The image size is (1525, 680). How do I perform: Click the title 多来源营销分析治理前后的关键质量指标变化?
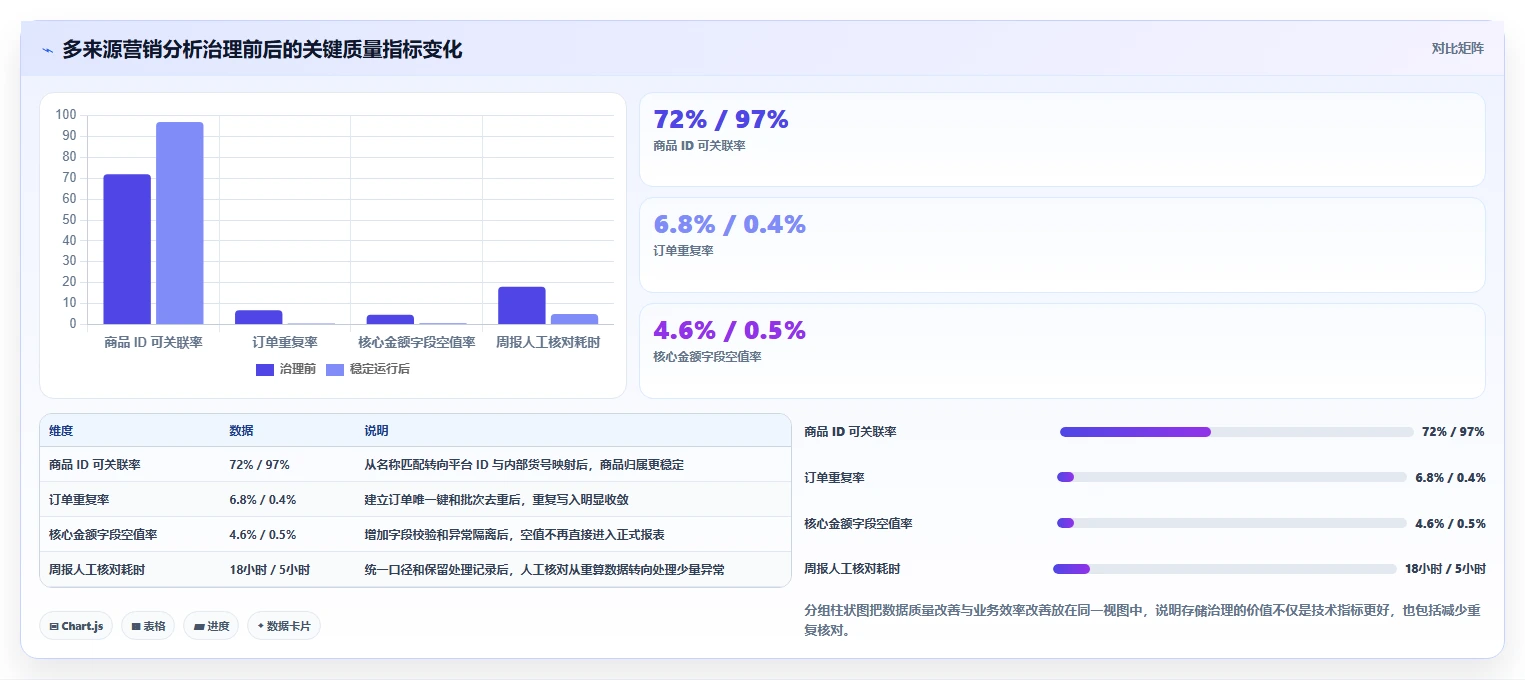(x=262, y=49)
